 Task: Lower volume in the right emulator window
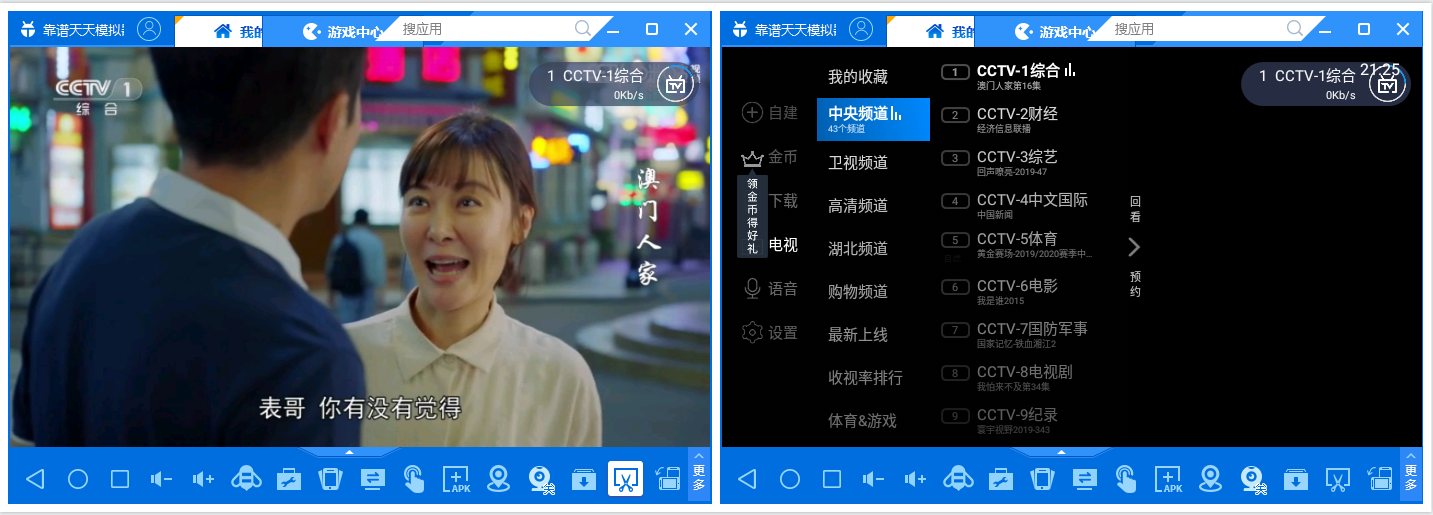pyautogui.click(x=873, y=479)
